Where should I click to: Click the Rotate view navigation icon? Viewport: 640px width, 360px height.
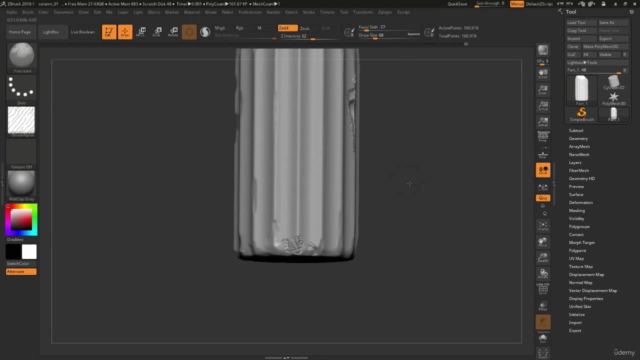click(x=543, y=273)
